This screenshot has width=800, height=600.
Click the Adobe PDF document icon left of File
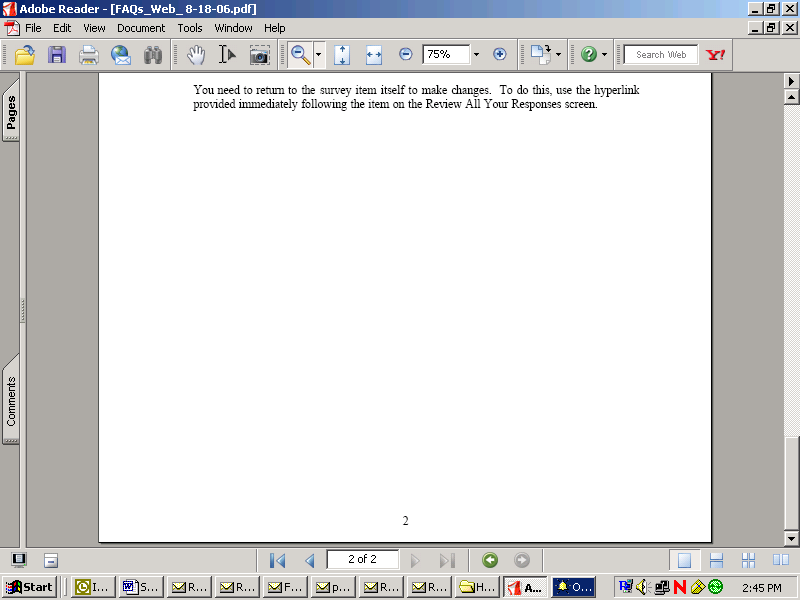[11, 28]
